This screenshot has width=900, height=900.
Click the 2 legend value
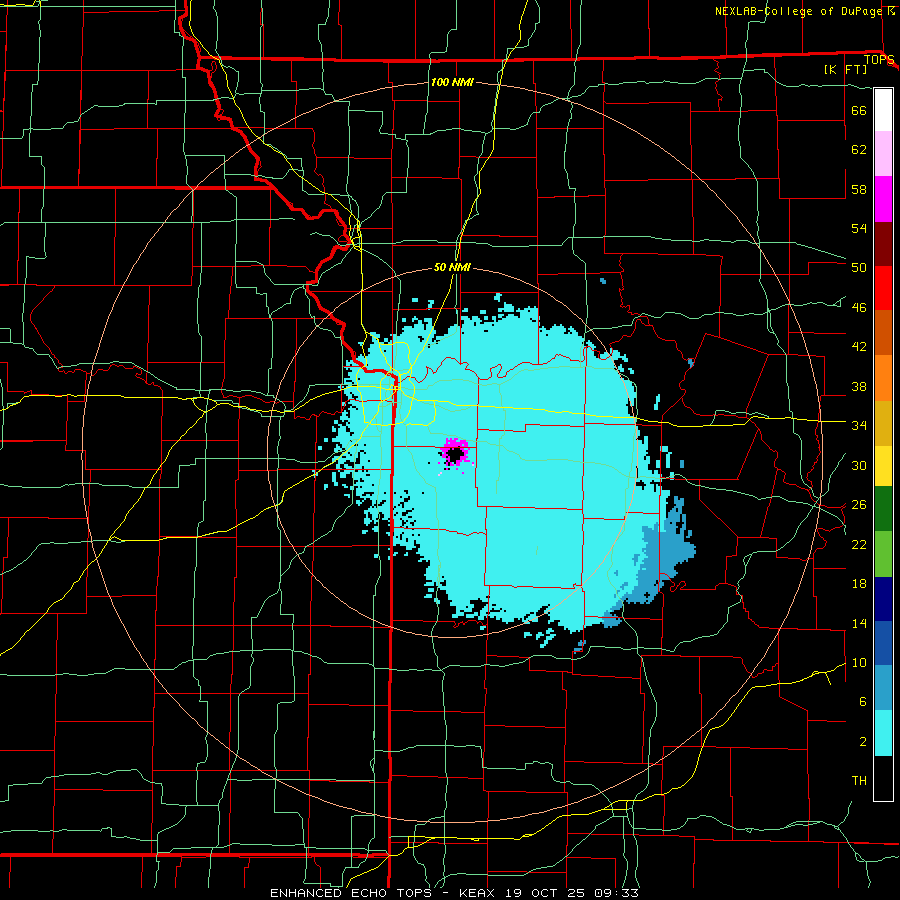[x=863, y=742]
